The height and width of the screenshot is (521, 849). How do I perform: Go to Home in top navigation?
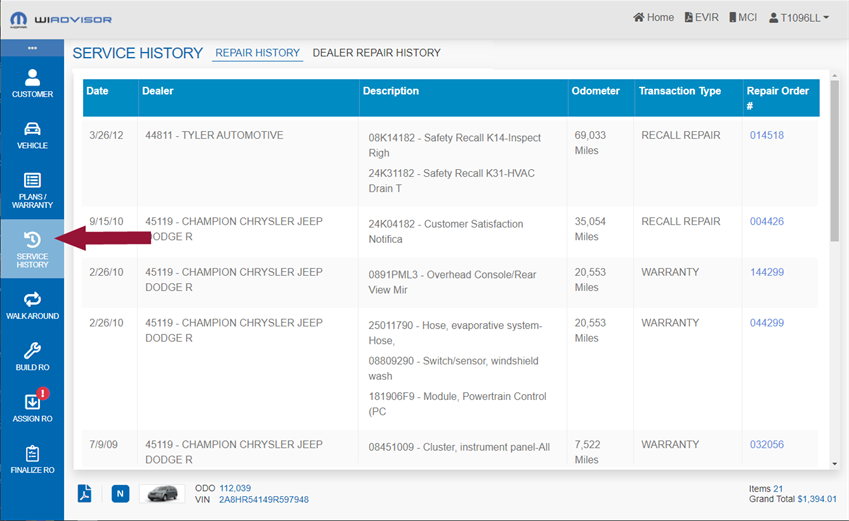(x=654, y=17)
